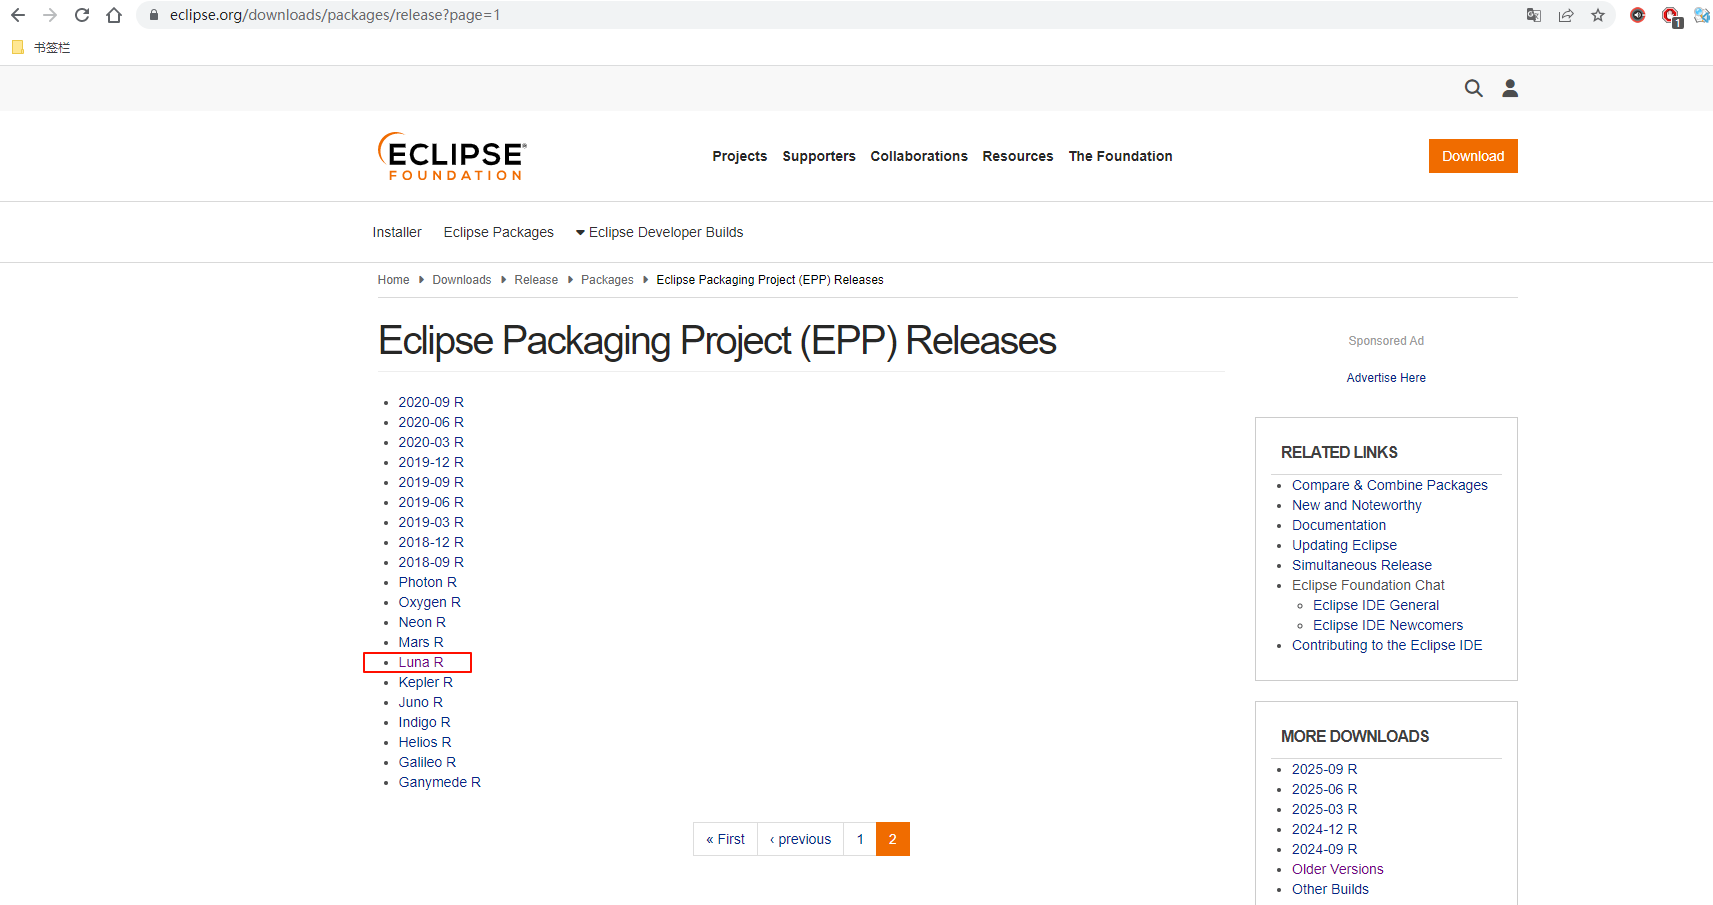Screen dimensions: 1713x905
Task: Click the padlock site info icon
Action: [x=154, y=15]
